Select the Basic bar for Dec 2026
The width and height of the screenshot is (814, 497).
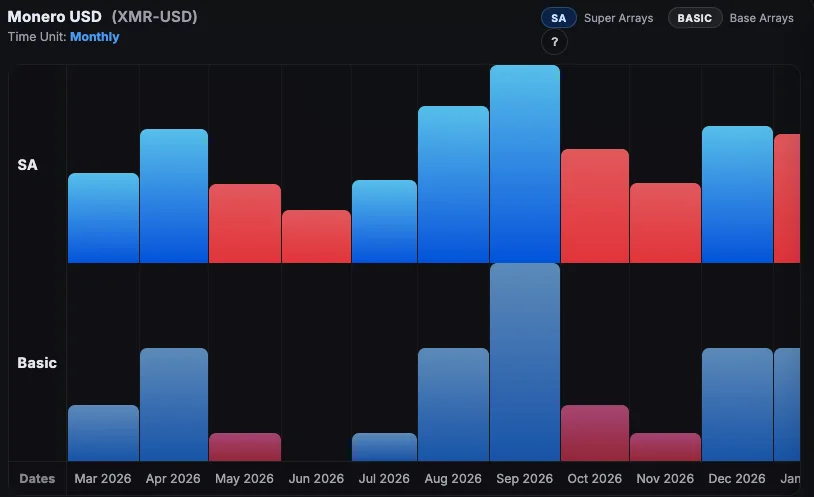pos(737,404)
